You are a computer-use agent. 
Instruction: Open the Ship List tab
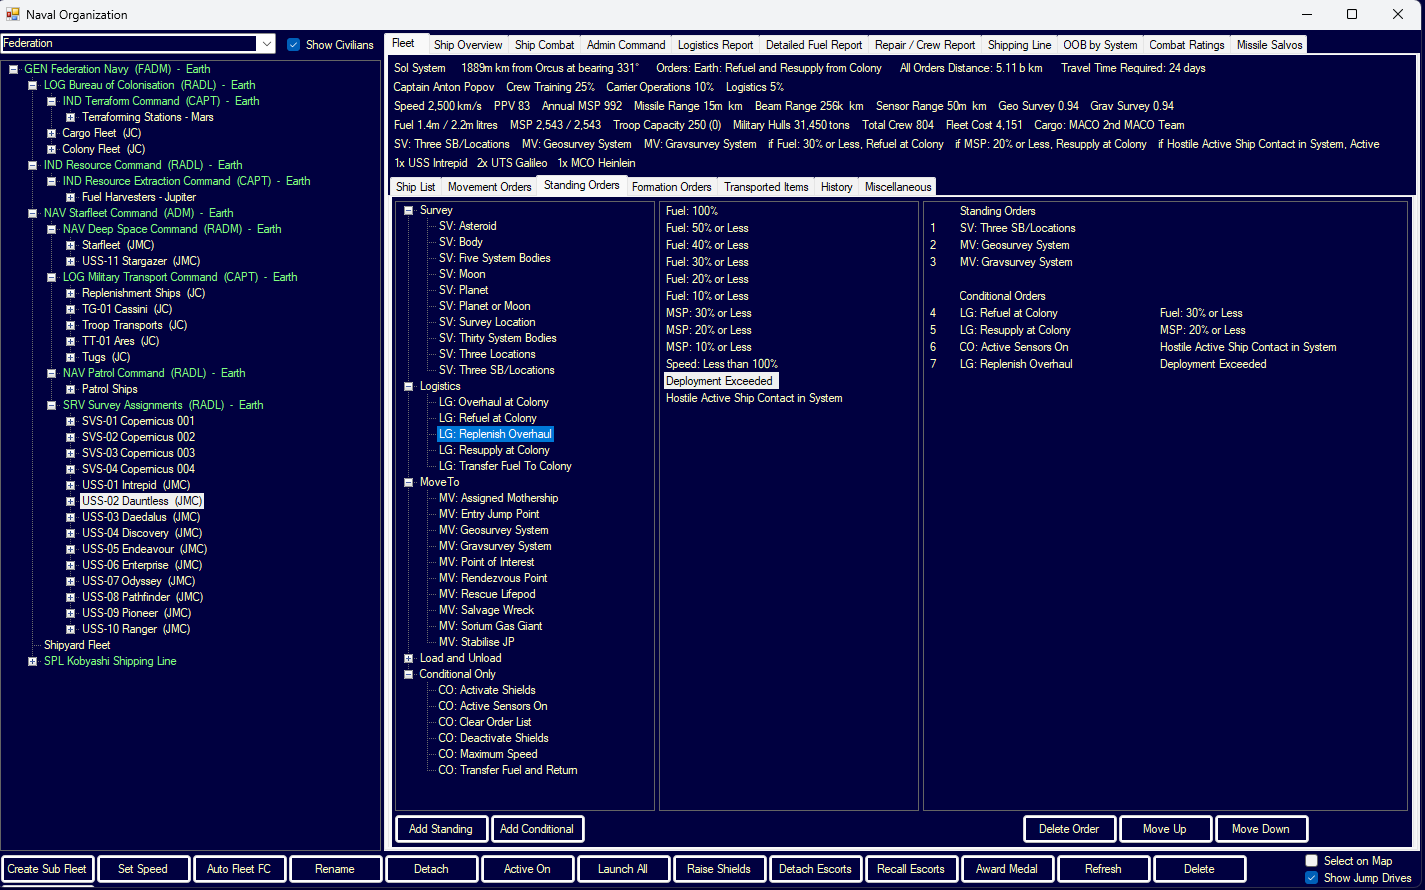point(416,187)
